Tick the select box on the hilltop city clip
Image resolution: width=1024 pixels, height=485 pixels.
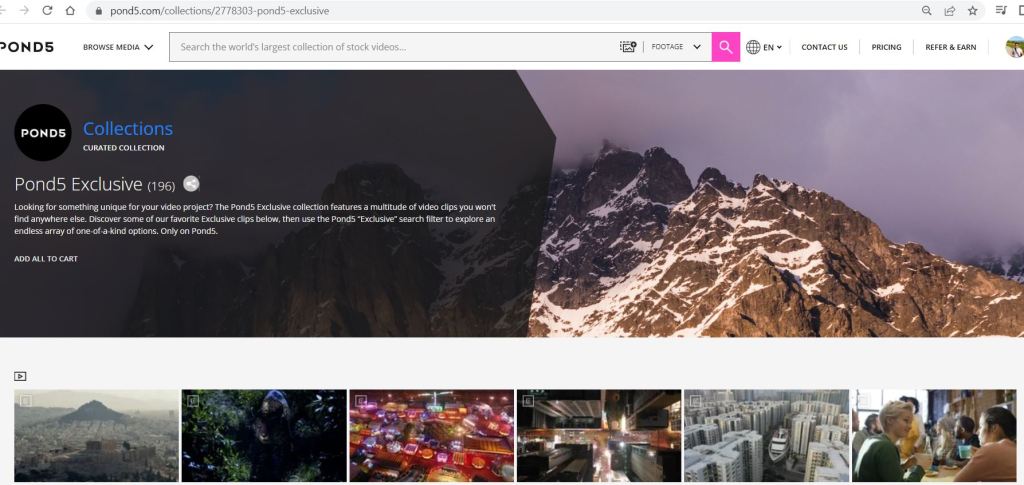click(26, 401)
